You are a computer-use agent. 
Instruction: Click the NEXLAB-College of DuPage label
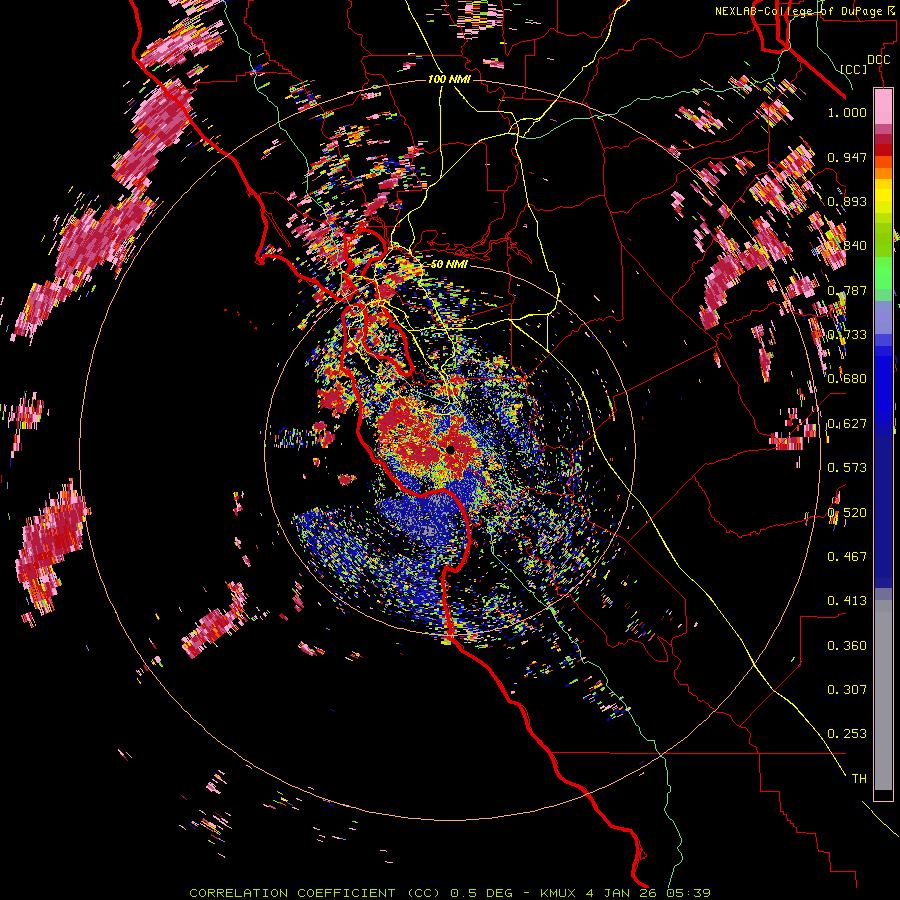(798, 11)
